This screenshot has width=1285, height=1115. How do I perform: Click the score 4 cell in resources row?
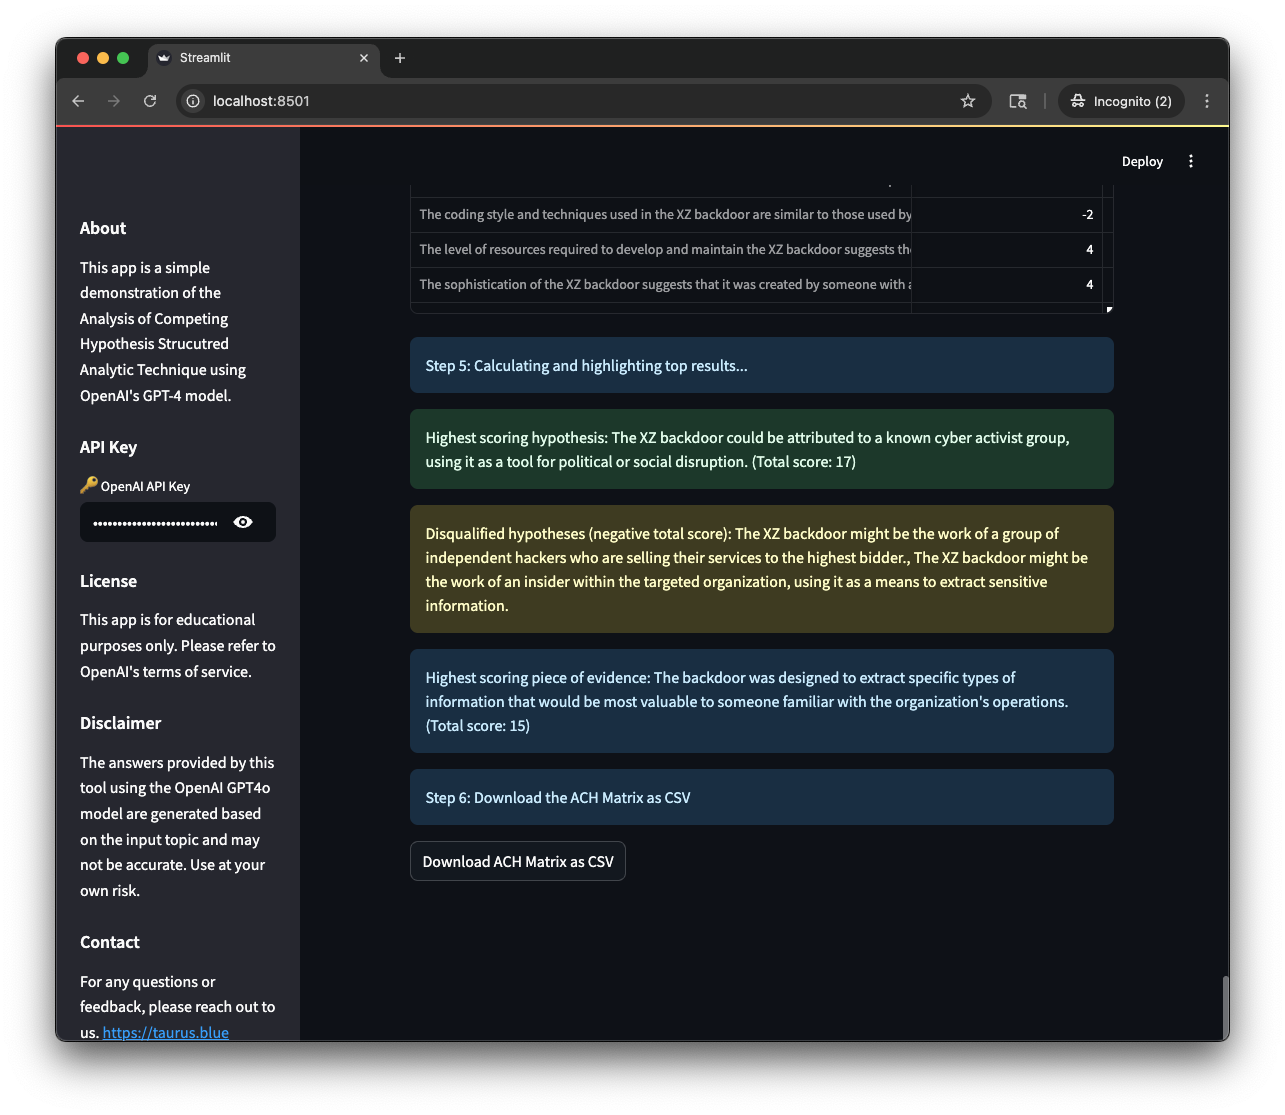[x=1006, y=250]
